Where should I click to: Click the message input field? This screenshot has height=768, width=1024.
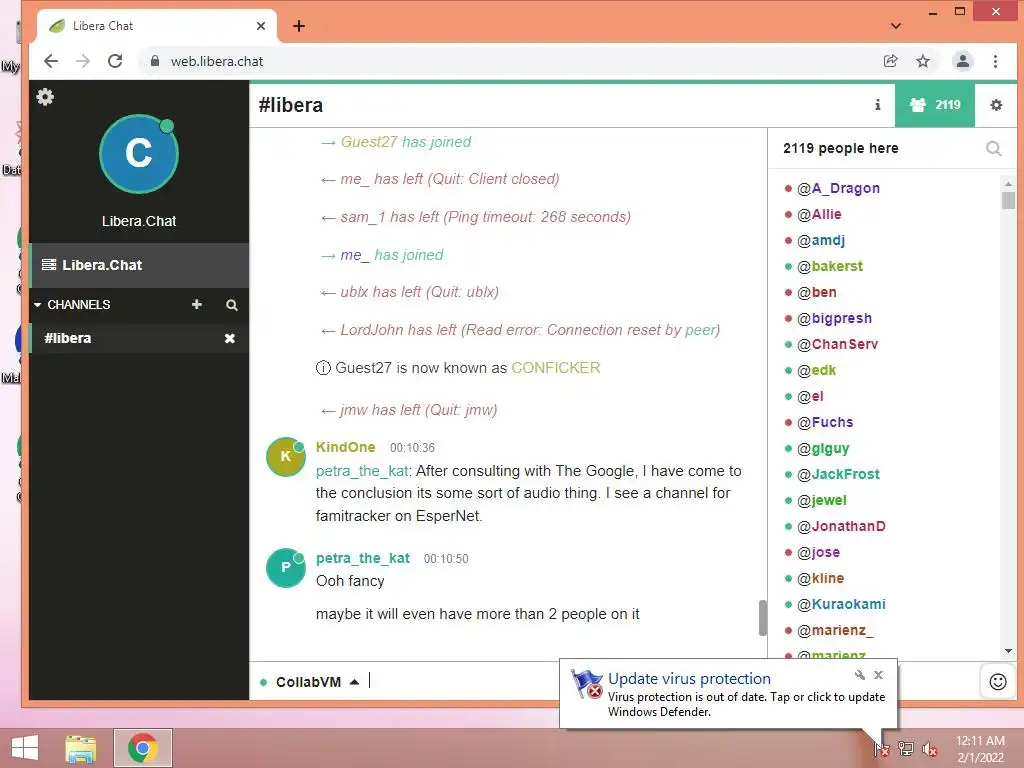[x=464, y=681]
